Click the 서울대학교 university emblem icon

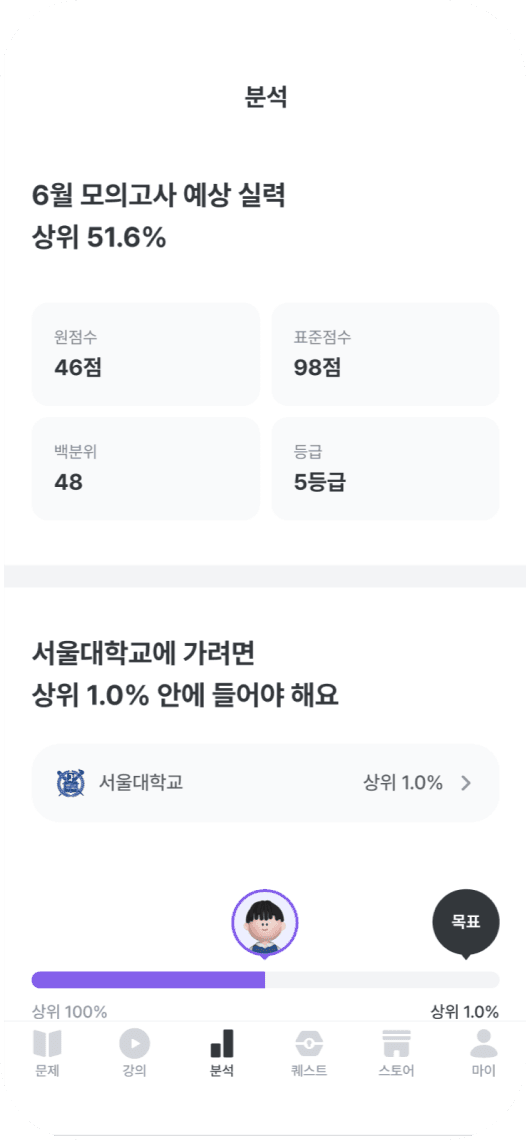pyautogui.click(x=71, y=783)
